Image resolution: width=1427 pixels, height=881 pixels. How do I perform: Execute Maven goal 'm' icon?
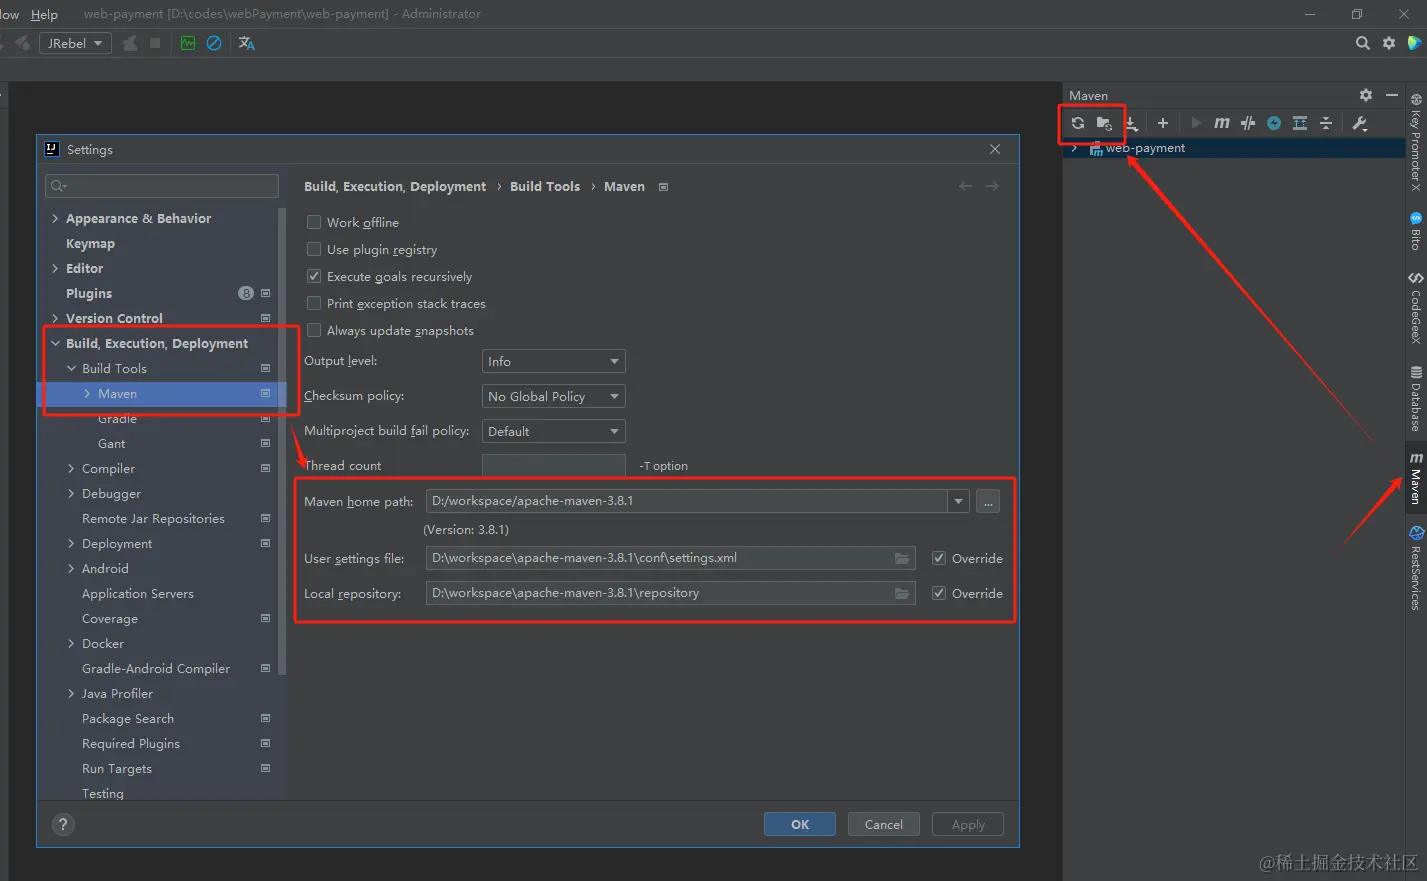coord(1222,123)
